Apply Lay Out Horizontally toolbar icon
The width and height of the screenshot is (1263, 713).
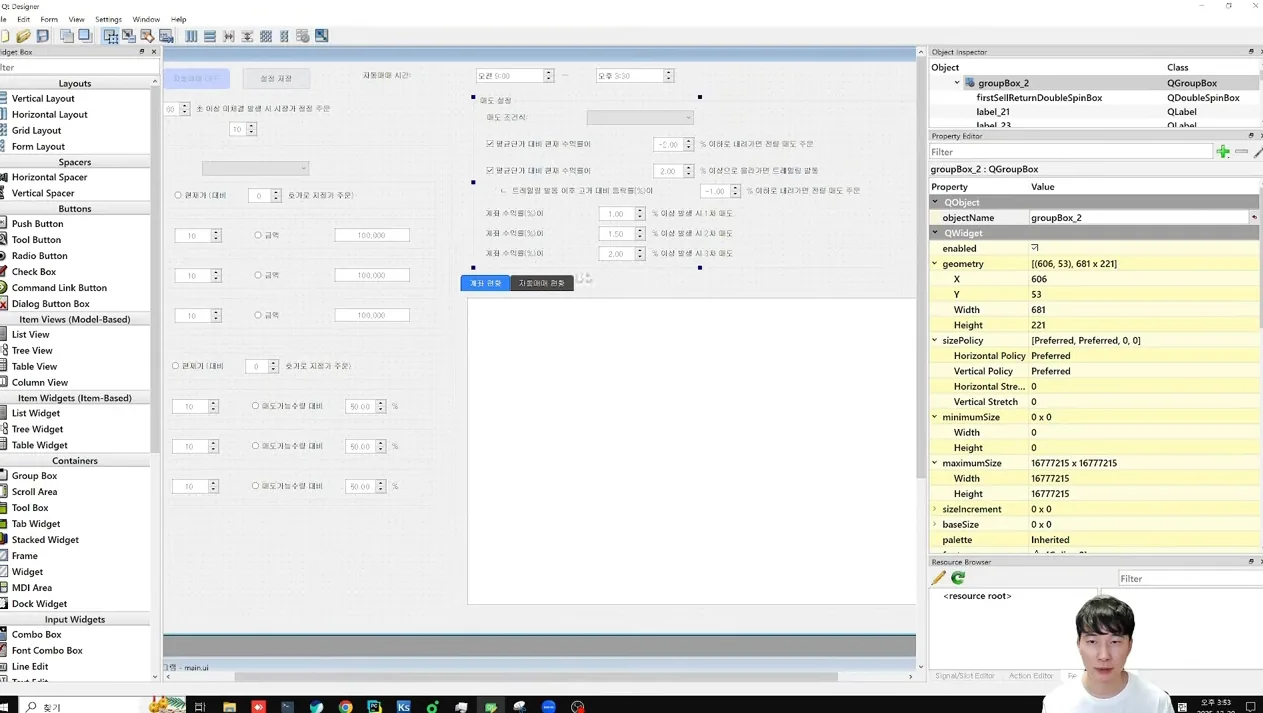click(x=191, y=36)
